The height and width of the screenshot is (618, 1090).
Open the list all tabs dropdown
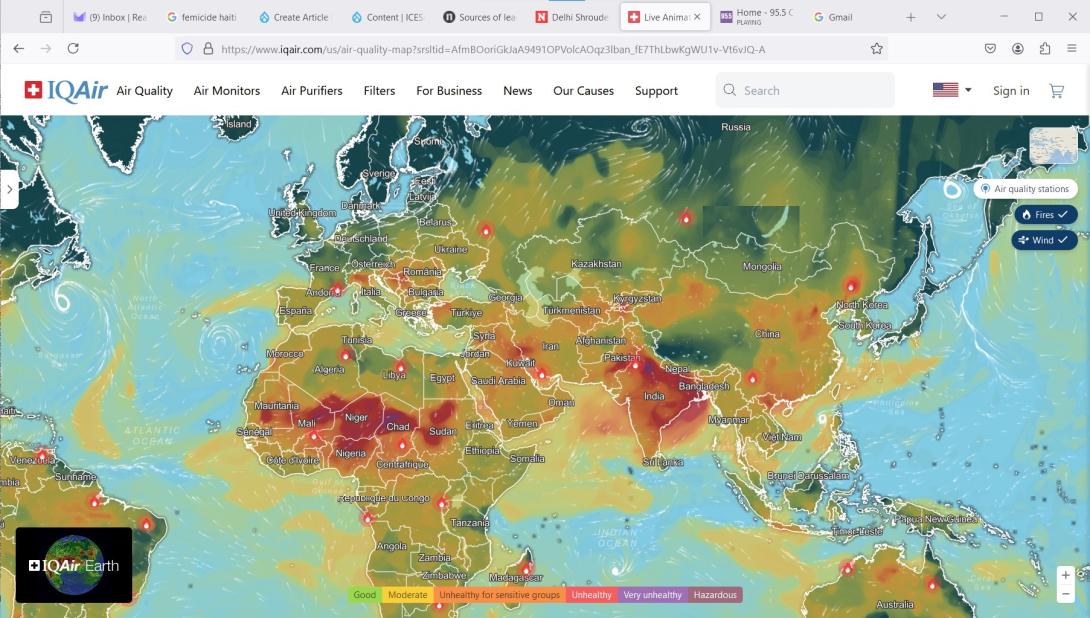point(941,17)
